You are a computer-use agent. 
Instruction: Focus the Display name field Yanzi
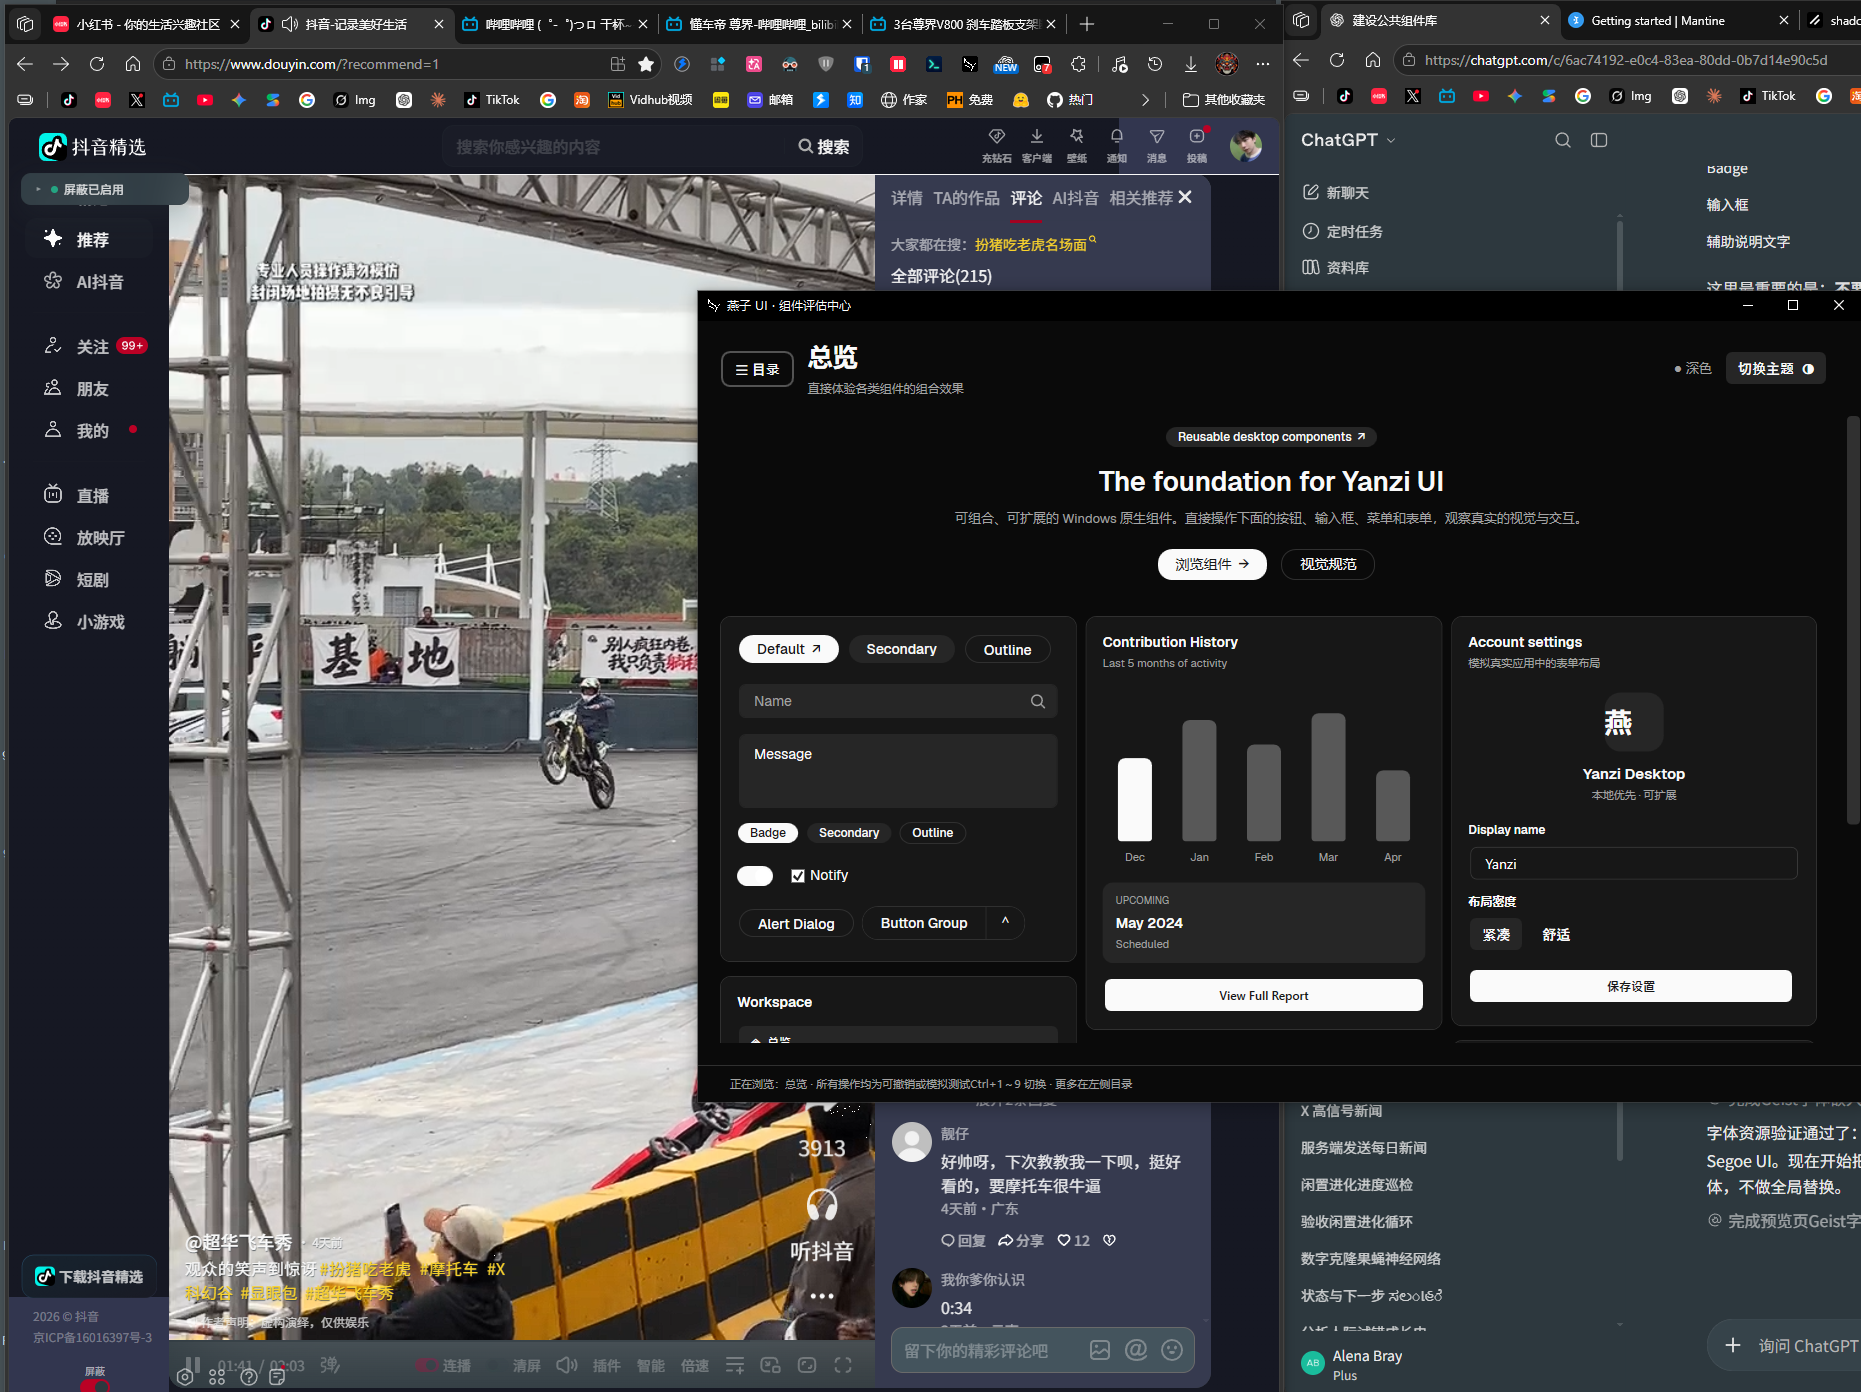1633,864
